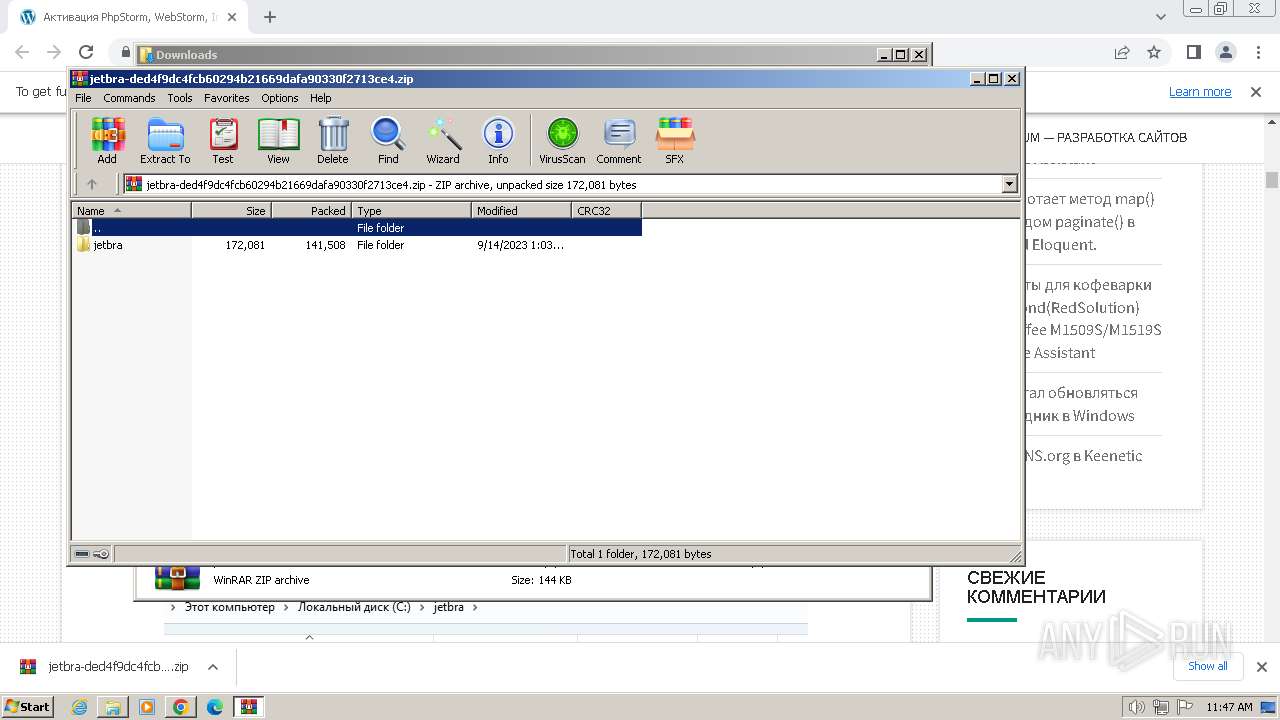The width and height of the screenshot is (1280, 720).
Task: Open Microsoft Edge from the taskbar
Action: coord(215,707)
